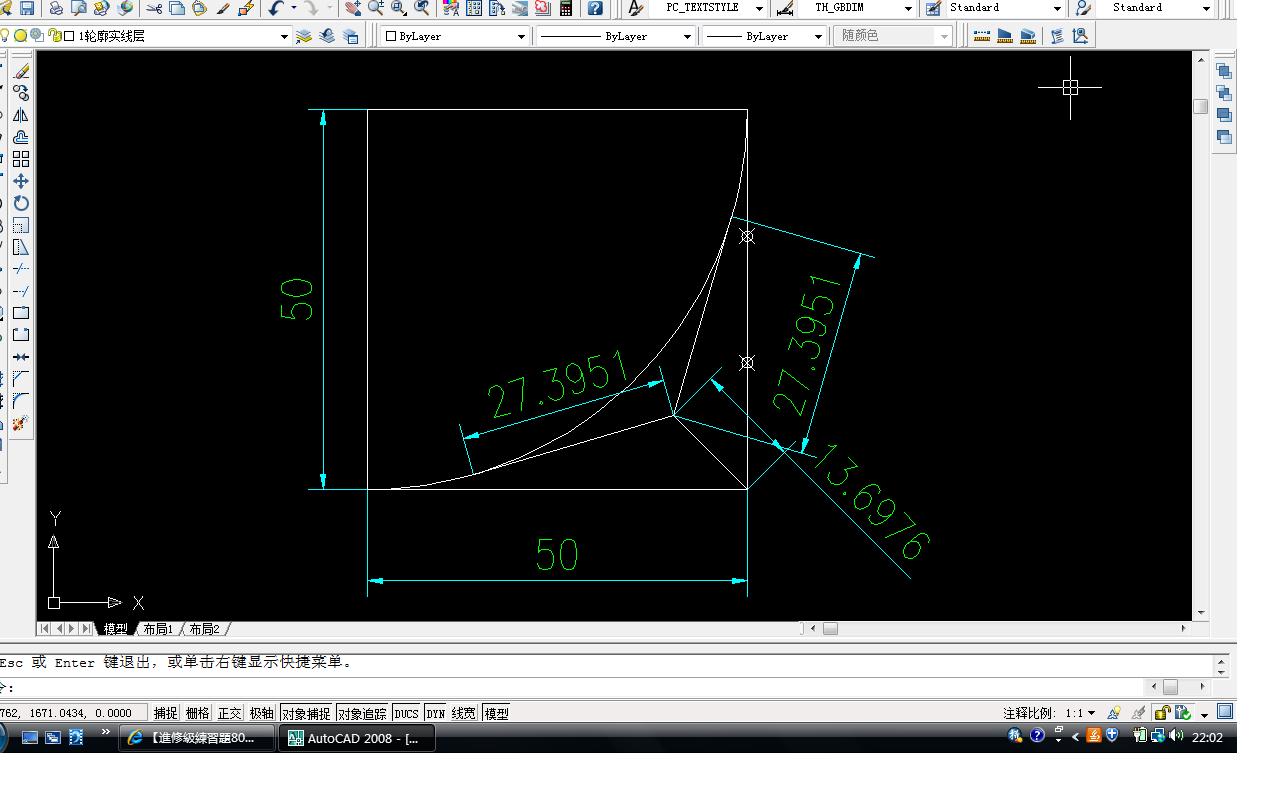
Task: Toggle the toolbar lock icon in status bar
Action: tap(1161, 713)
